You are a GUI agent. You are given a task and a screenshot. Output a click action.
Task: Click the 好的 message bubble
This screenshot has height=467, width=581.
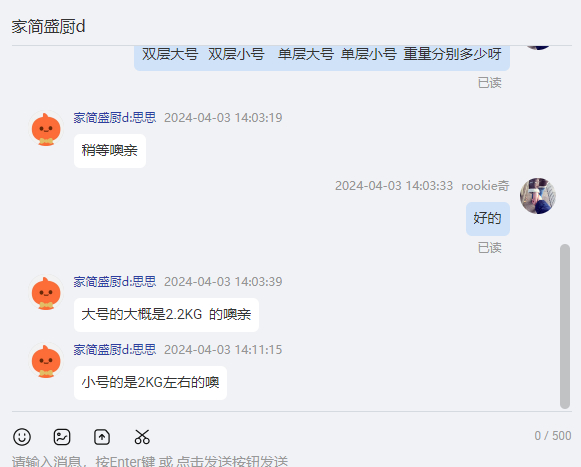(488, 219)
